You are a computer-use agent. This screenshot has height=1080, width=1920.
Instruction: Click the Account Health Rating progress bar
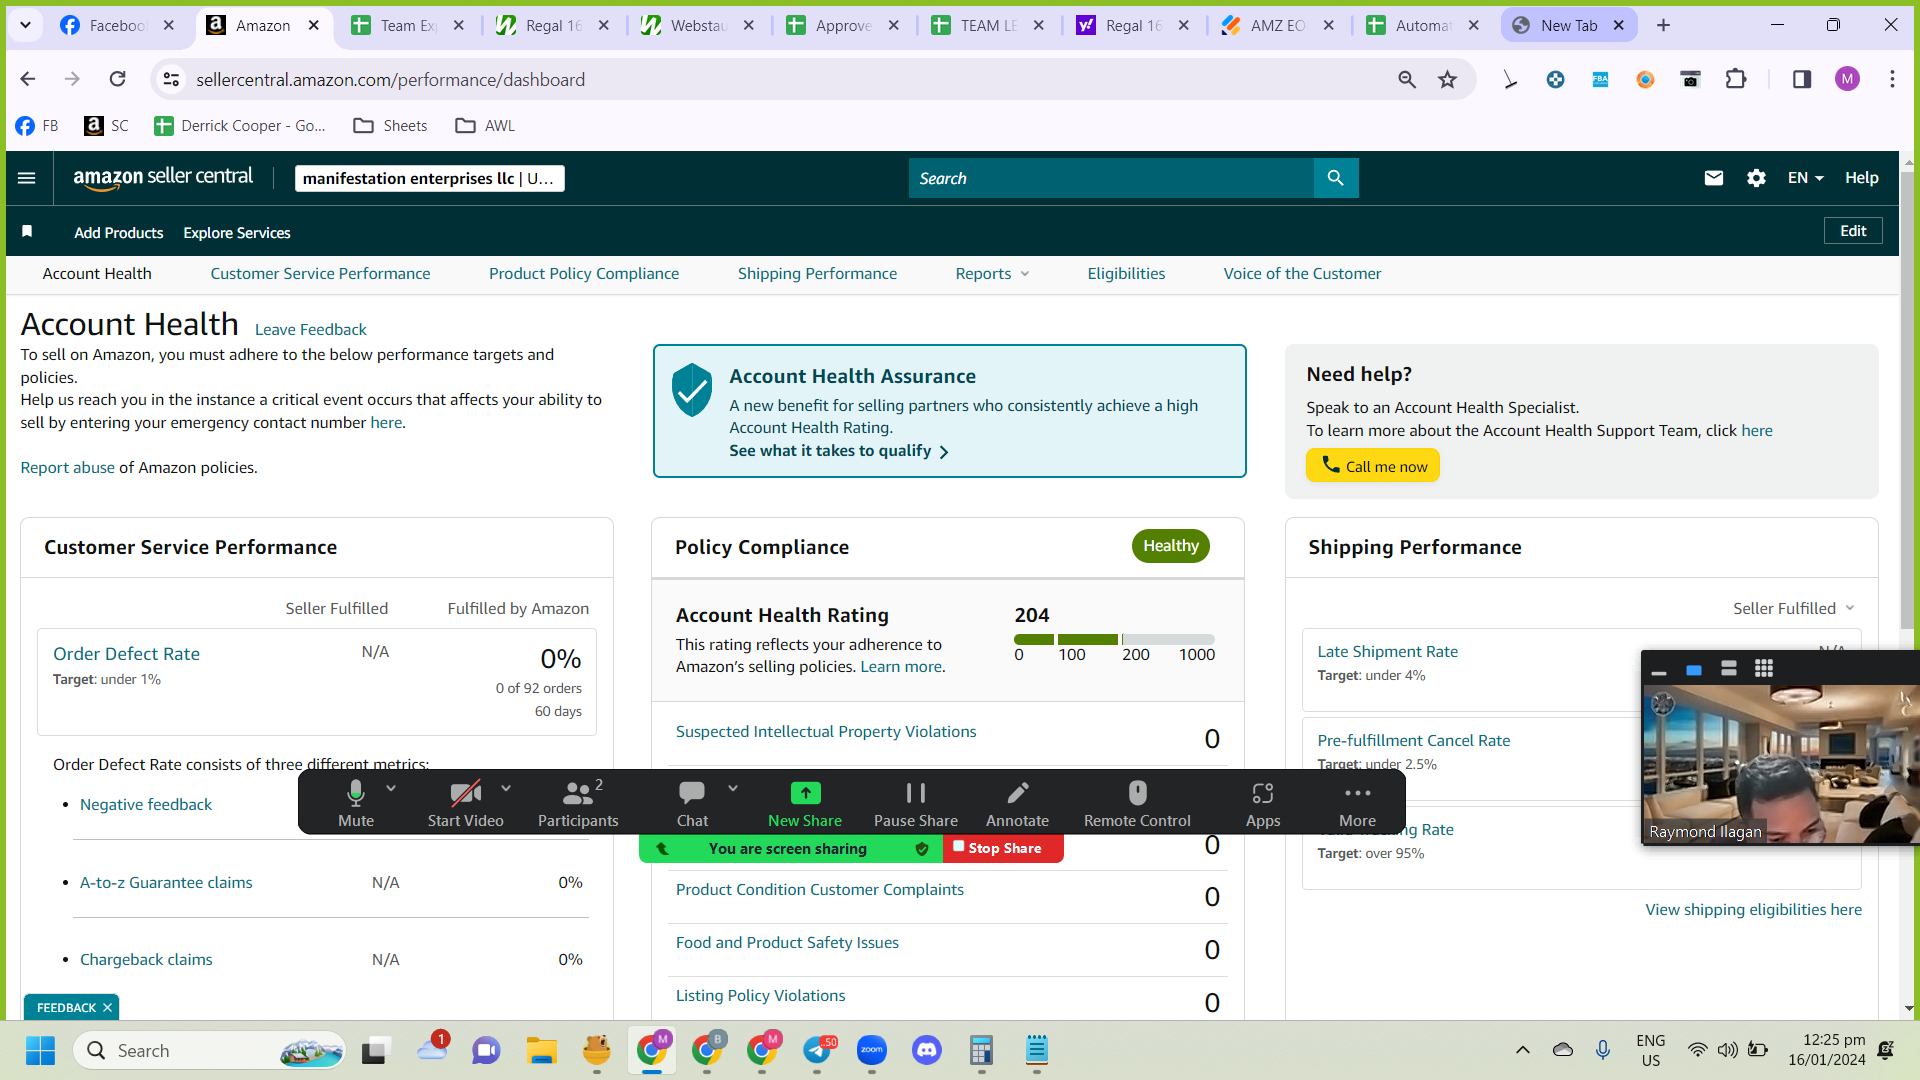pyautogui.click(x=1114, y=639)
